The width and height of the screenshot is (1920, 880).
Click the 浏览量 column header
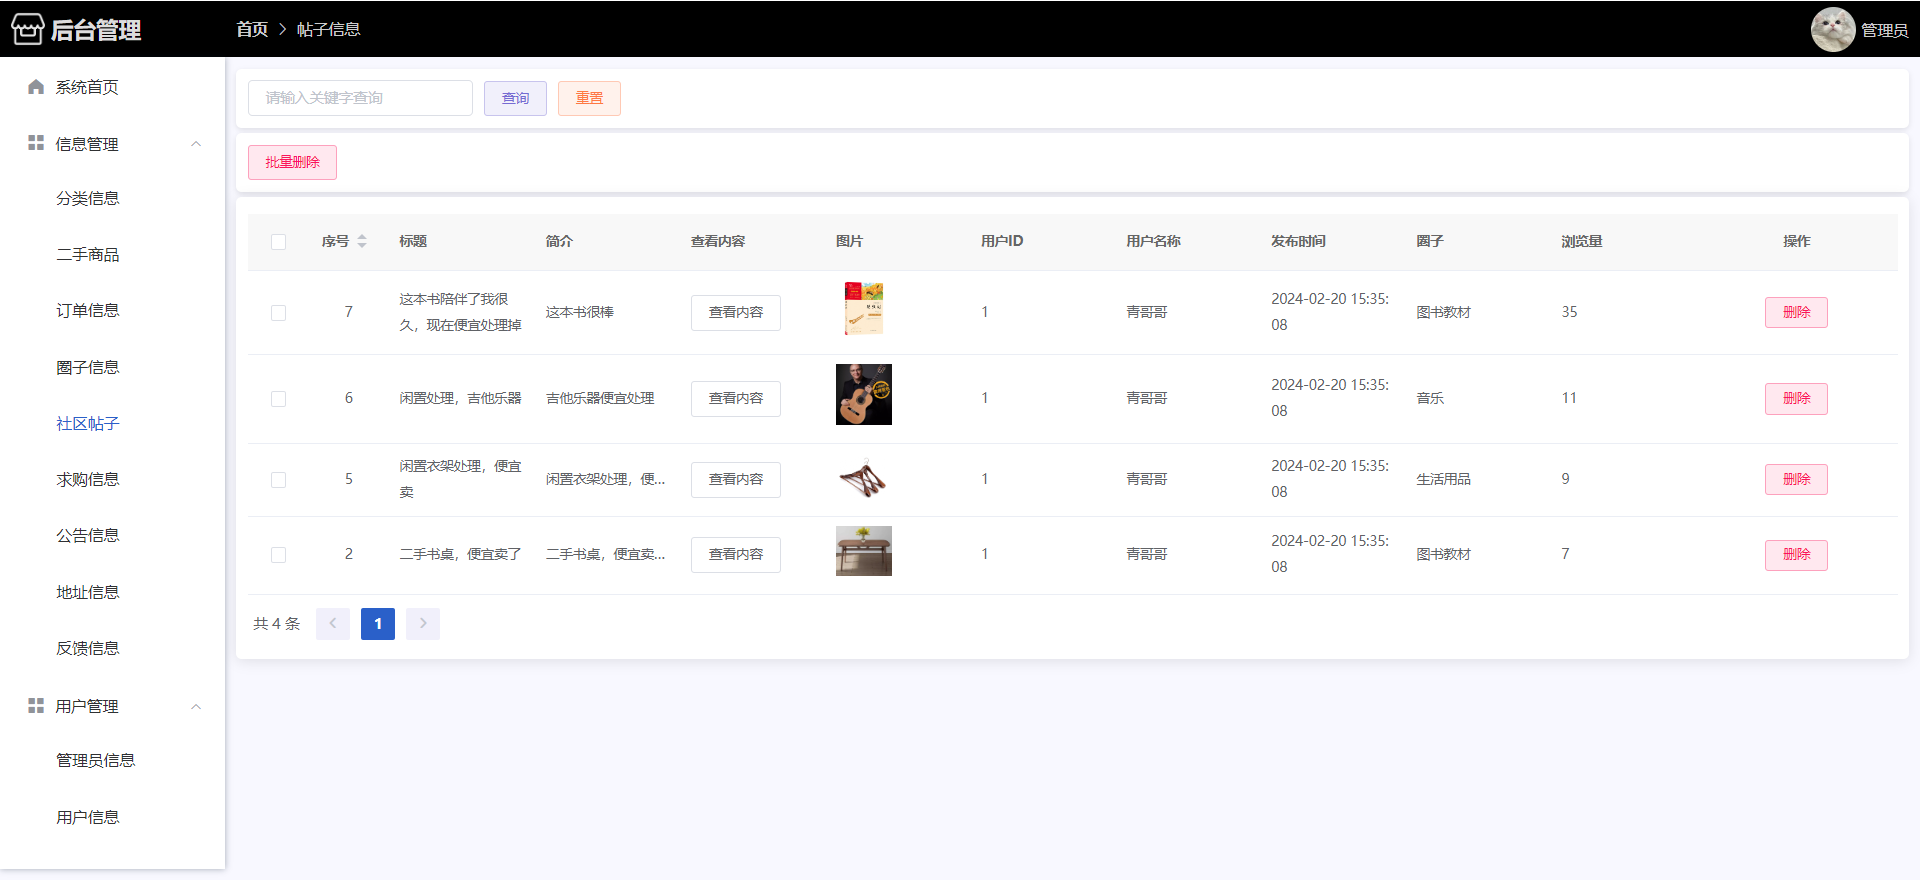pos(1582,242)
